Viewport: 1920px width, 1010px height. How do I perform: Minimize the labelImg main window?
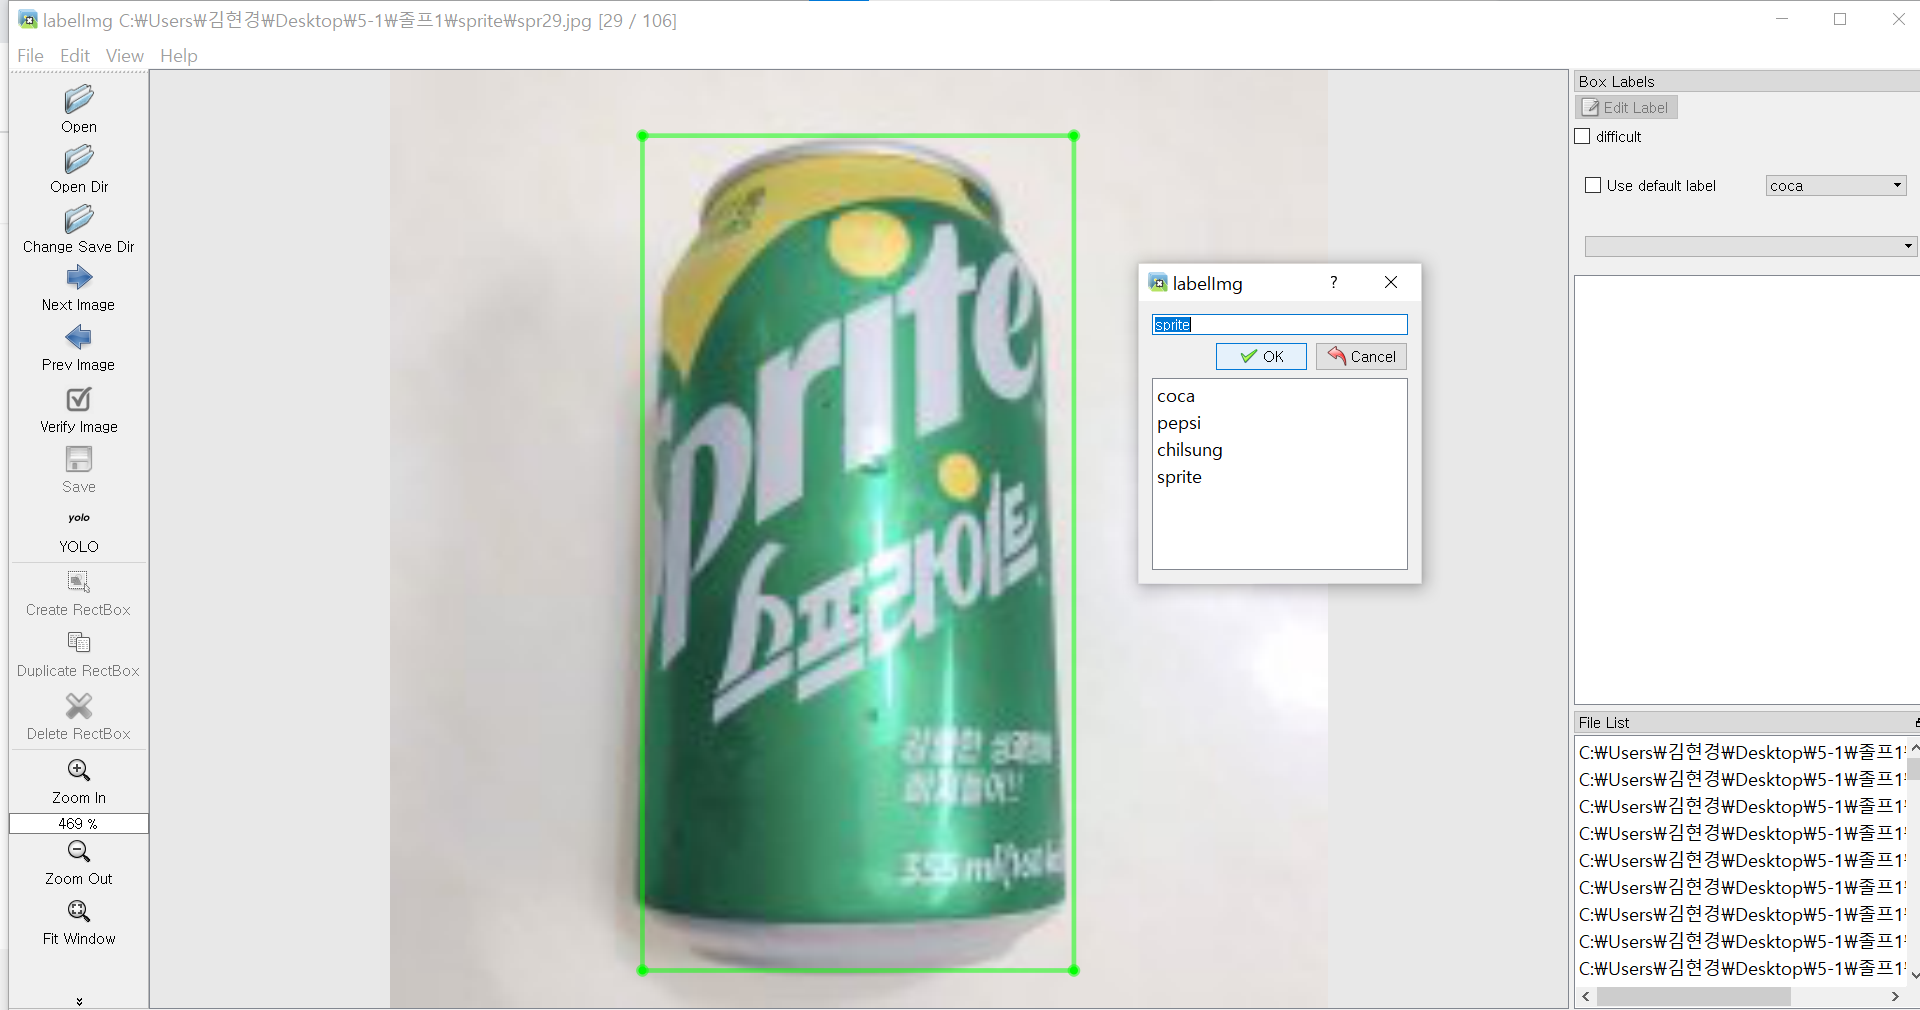click(x=1782, y=19)
